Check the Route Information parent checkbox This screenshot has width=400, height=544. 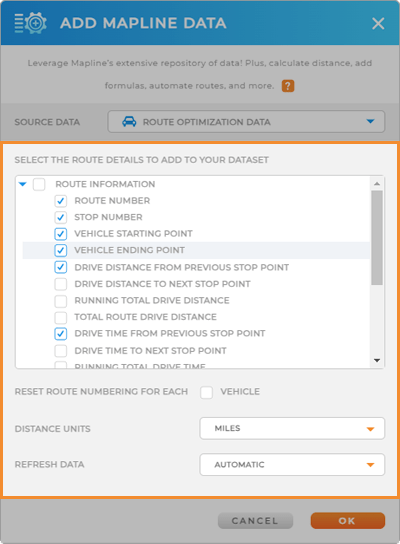coord(39,184)
